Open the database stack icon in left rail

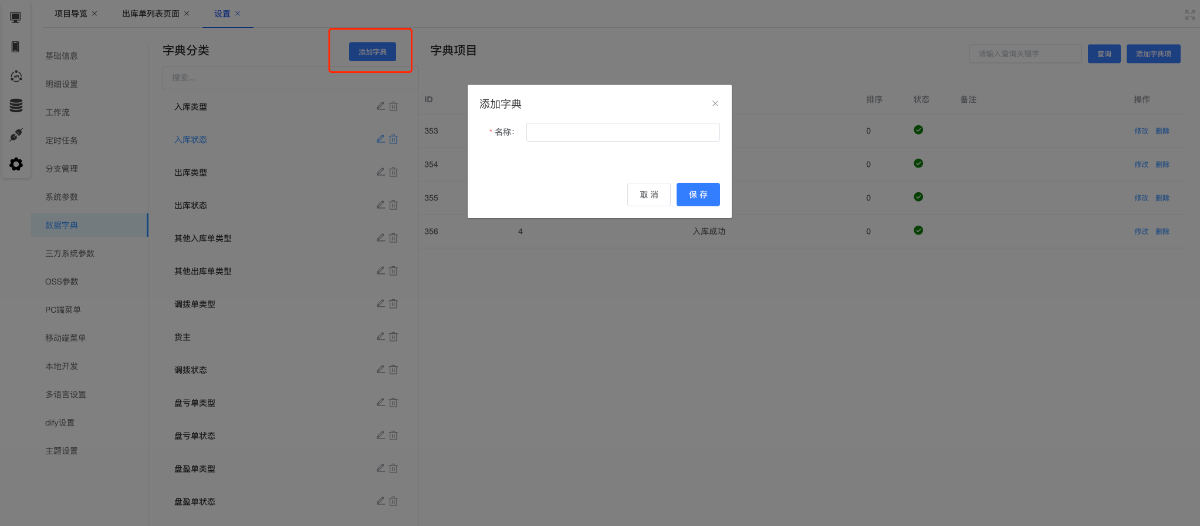coord(15,105)
